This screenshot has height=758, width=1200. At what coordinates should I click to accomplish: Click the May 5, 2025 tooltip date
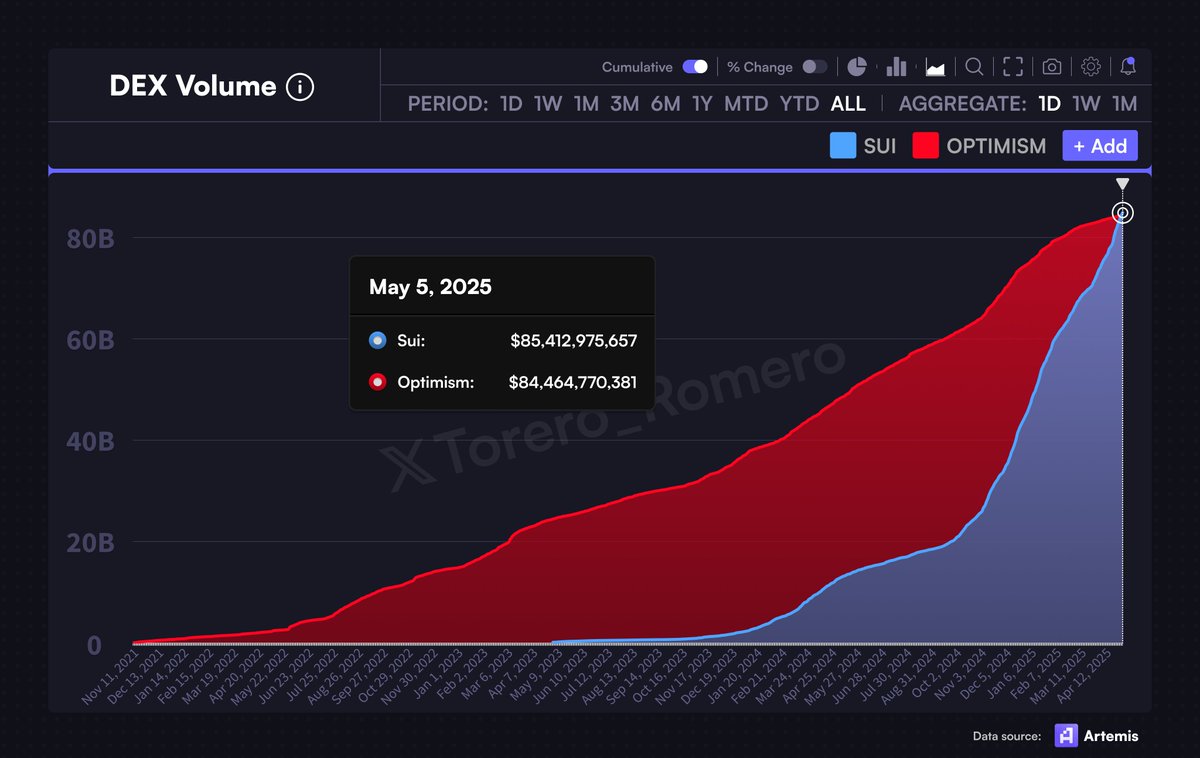[430, 287]
